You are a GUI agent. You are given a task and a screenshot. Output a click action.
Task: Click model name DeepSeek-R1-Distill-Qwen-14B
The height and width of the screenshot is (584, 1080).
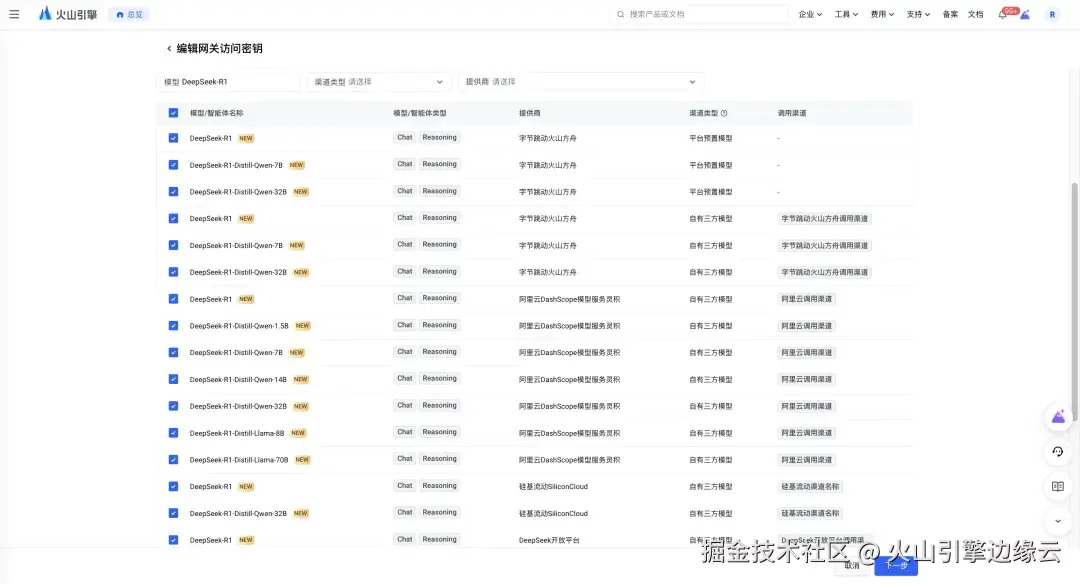[x=238, y=379]
